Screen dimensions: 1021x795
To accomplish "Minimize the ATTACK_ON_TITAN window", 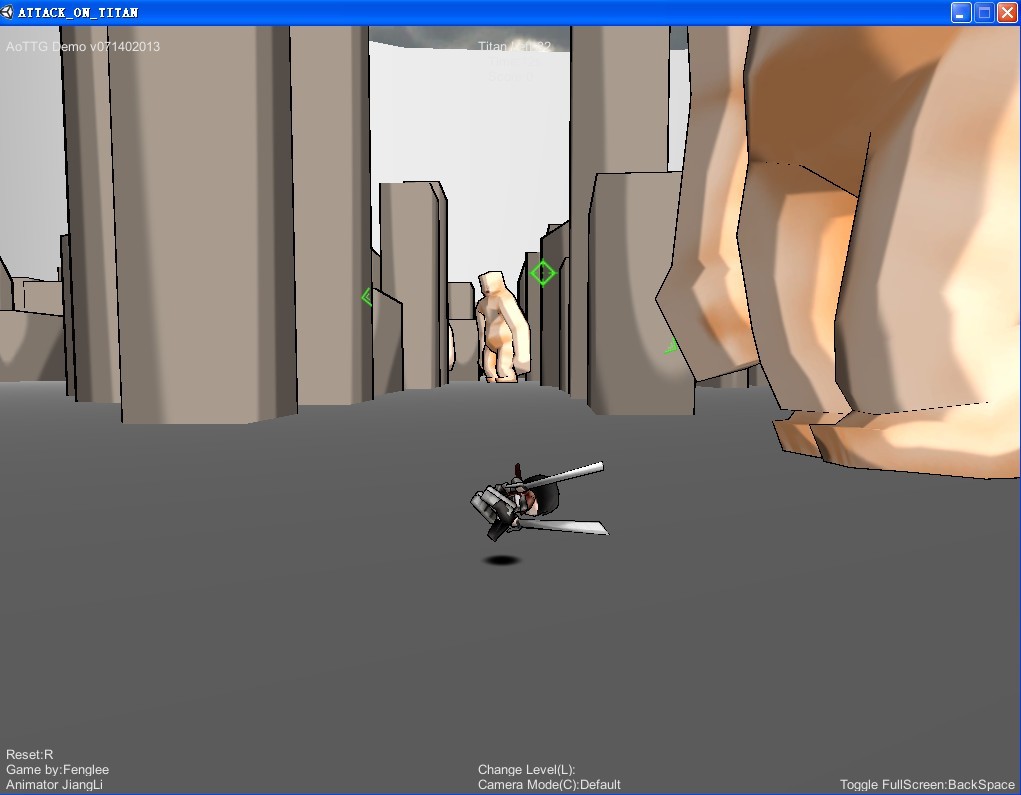I will (x=961, y=12).
